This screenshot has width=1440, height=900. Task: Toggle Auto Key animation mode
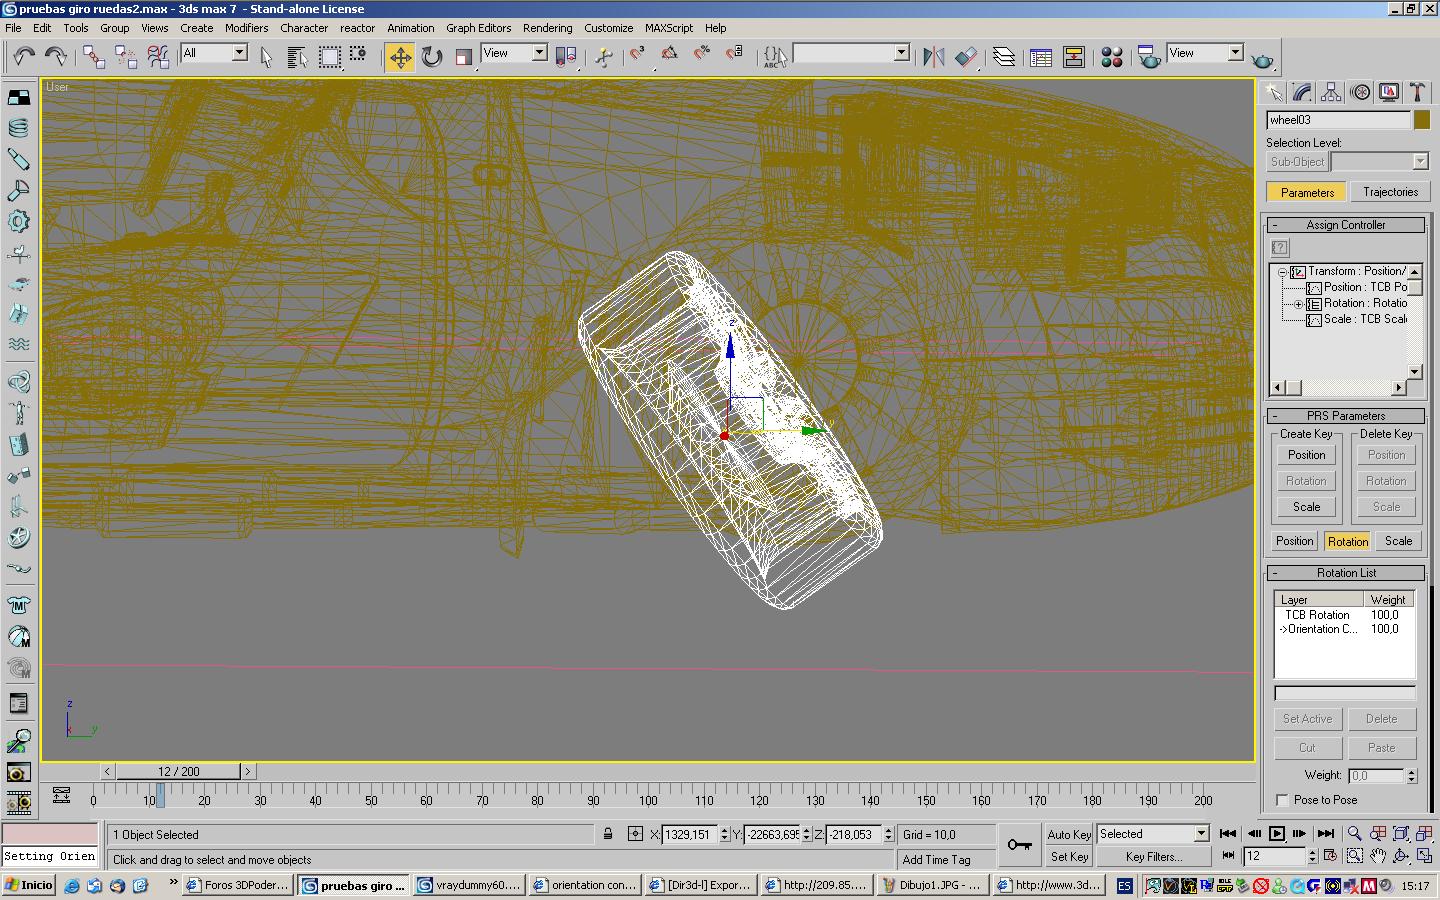[1069, 834]
